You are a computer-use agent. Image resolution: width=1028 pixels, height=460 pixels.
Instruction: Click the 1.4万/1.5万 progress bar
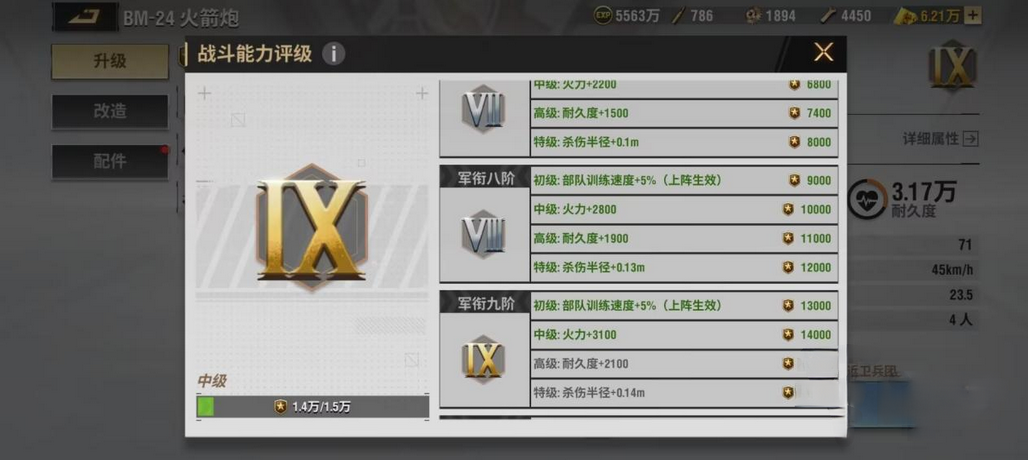click(x=313, y=407)
